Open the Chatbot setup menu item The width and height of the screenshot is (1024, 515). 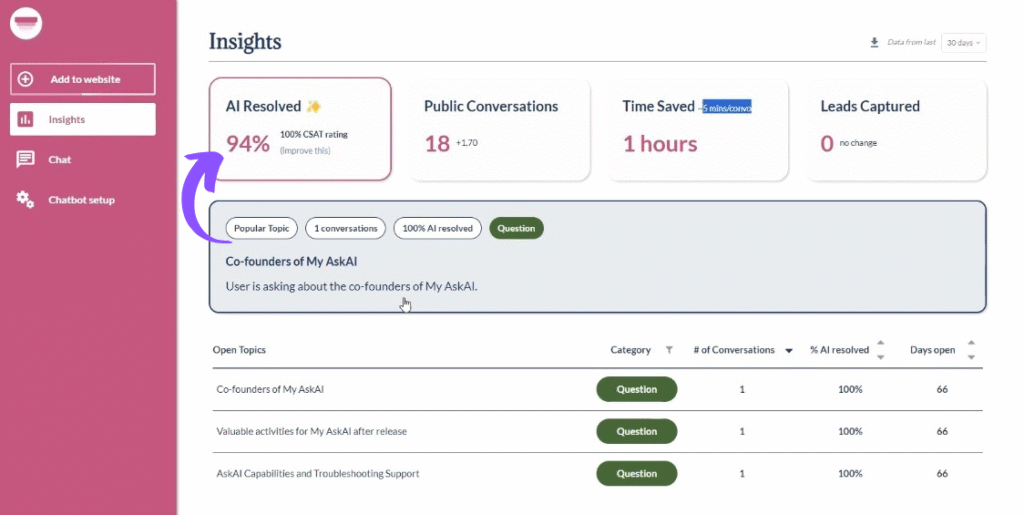81,200
